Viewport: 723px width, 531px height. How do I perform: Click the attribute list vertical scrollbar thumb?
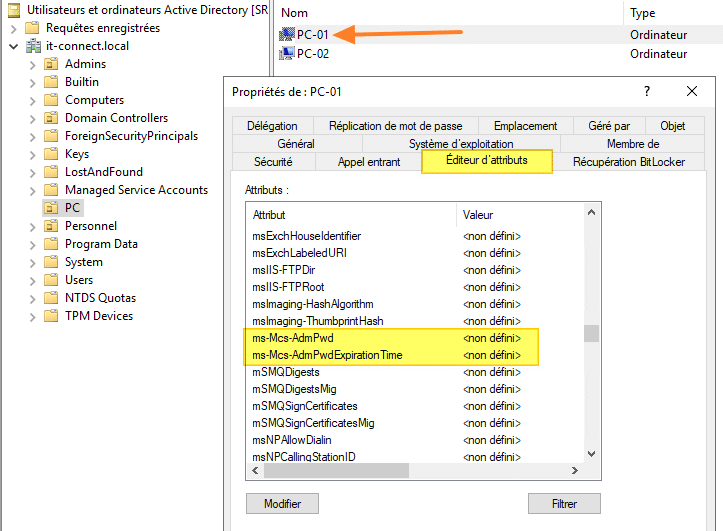tap(592, 333)
